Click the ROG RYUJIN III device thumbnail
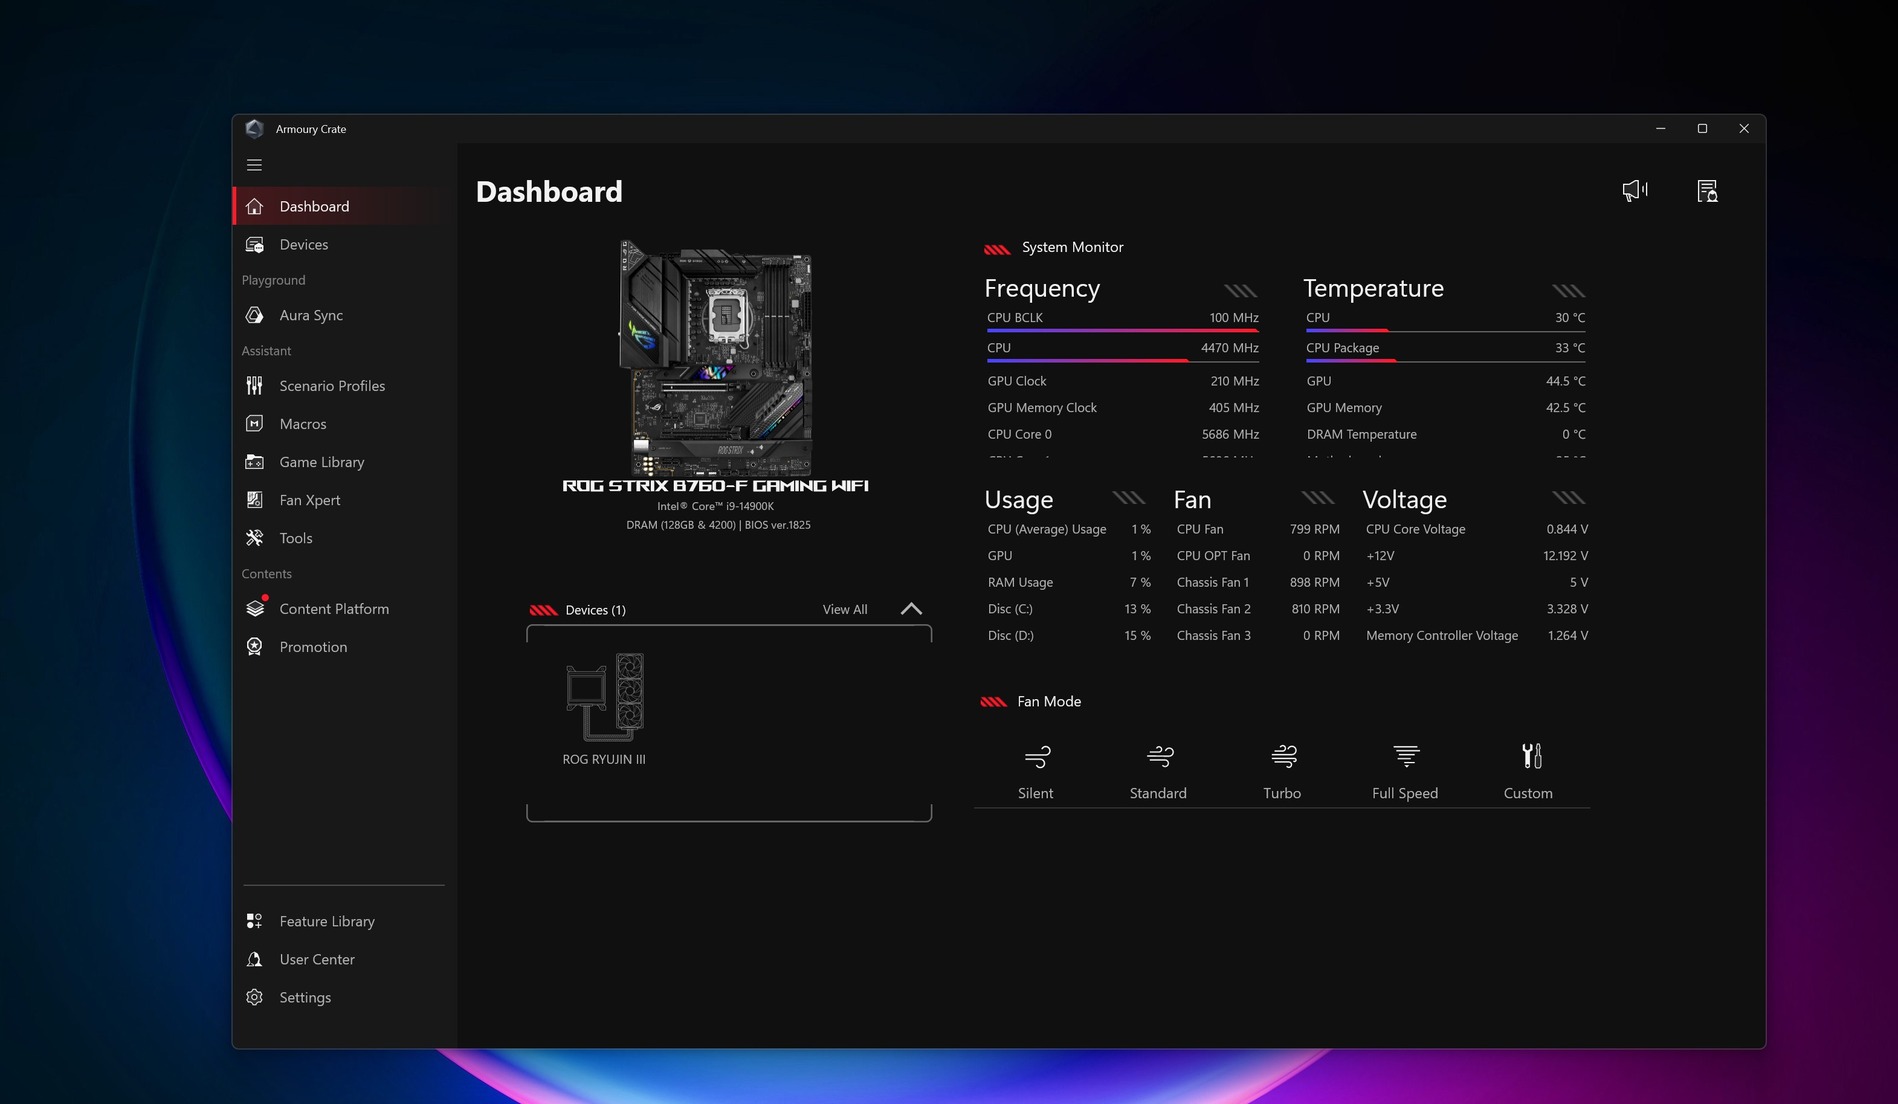Viewport: 1898px width, 1104px height. (x=604, y=698)
